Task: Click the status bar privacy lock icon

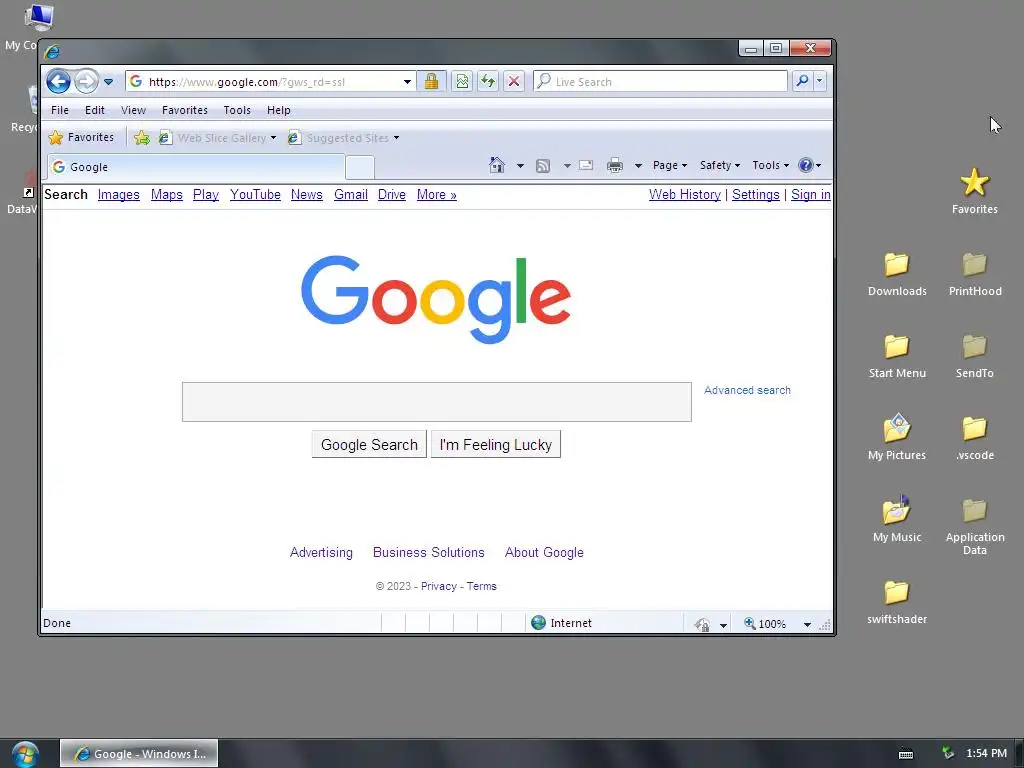Action: (x=703, y=624)
